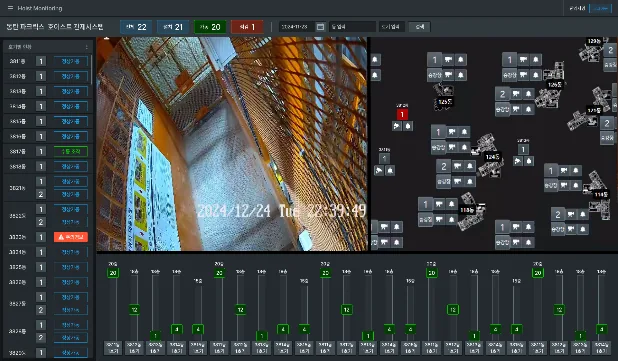Open camera for hoist 1 above building 126
Viewport: 618px width, 361px height.
pos(523,60)
